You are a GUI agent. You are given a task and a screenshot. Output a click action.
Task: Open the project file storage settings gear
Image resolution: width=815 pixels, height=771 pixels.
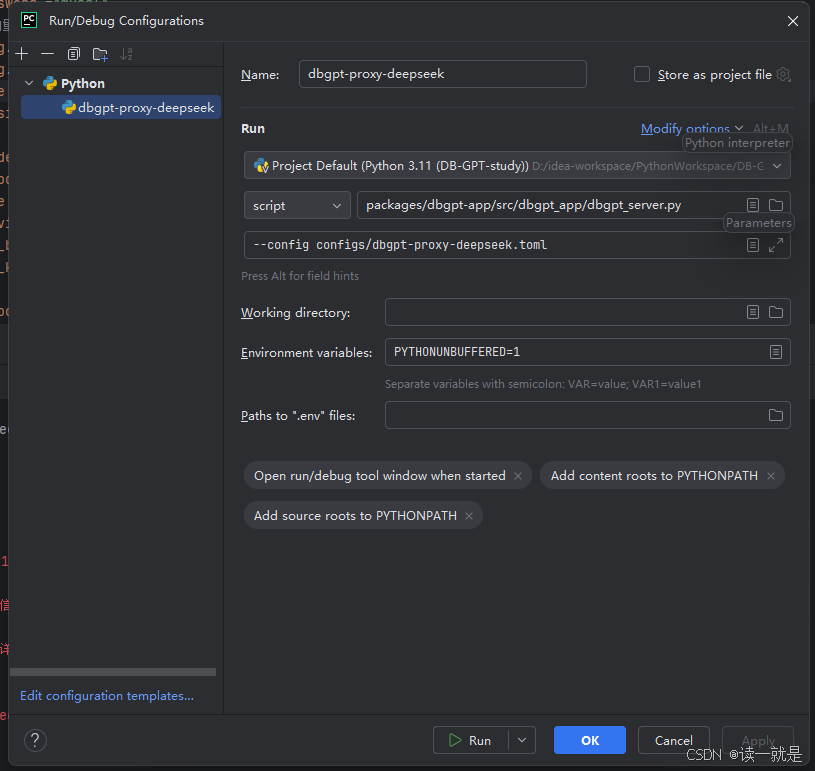[783, 74]
